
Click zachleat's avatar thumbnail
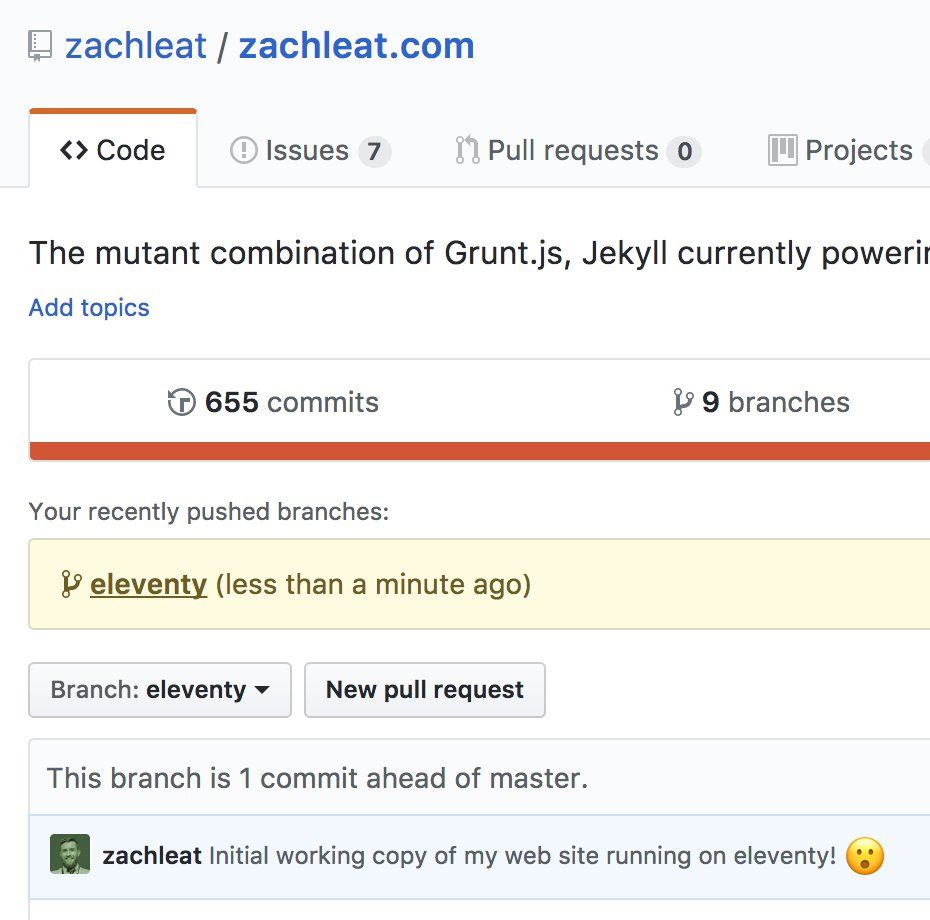pyautogui.click(x=70, y=854)
